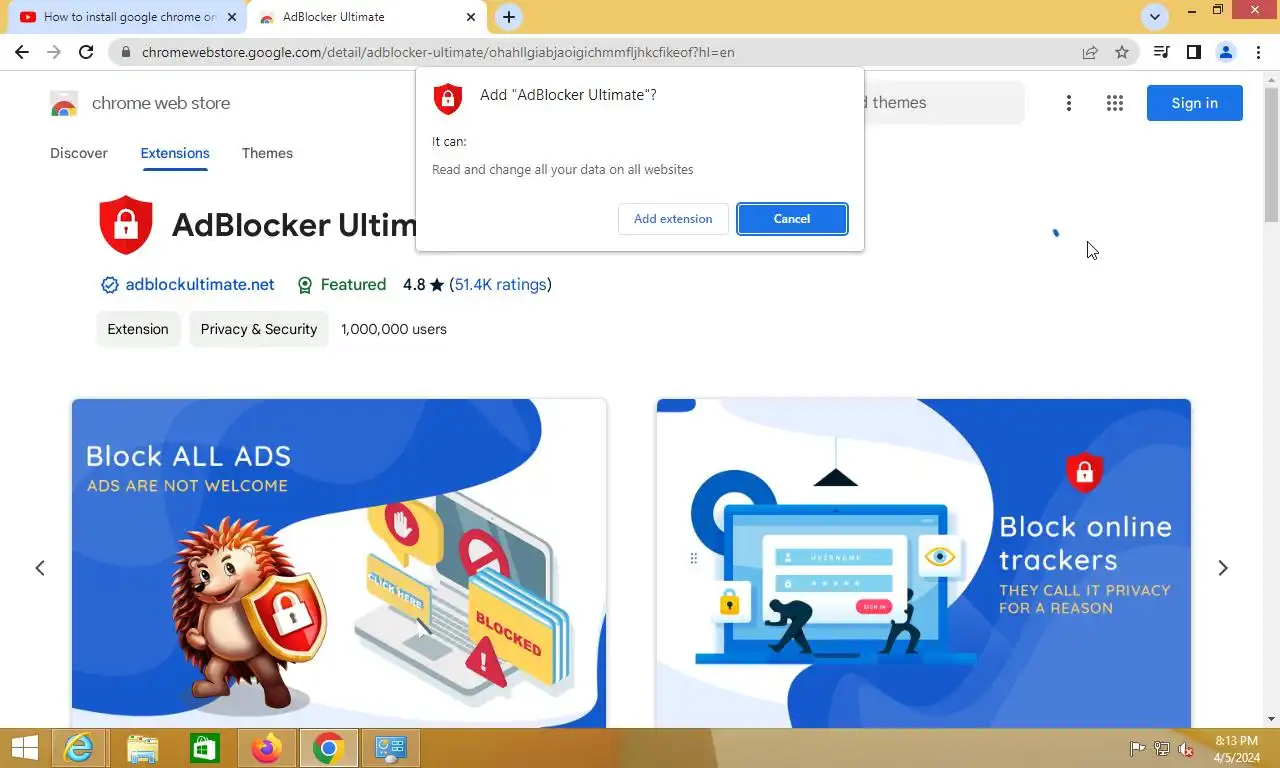Click the Featured badge
Viewport: 1280px width, 768px height.
(x=342, y=285)
